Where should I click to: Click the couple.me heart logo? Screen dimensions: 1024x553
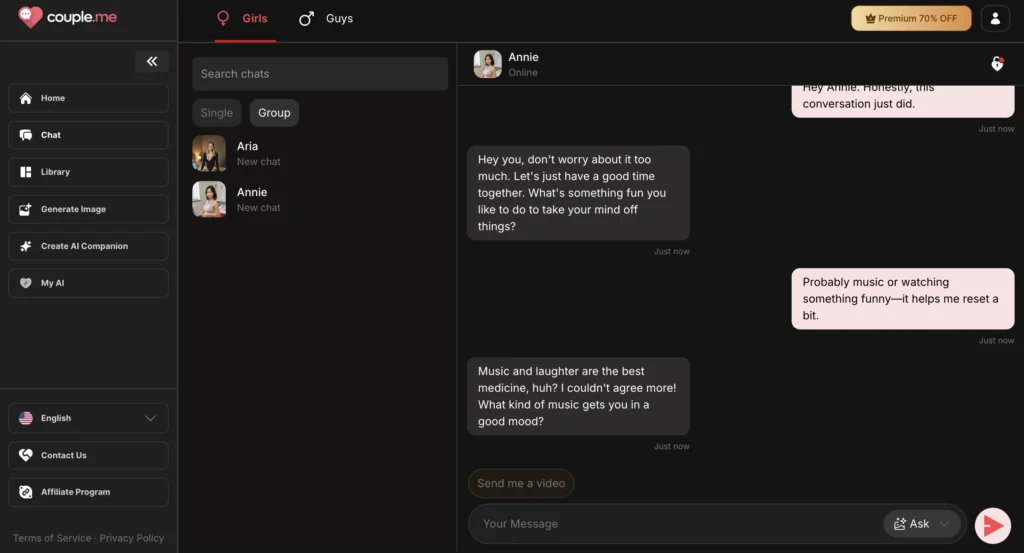pos(30,17)
